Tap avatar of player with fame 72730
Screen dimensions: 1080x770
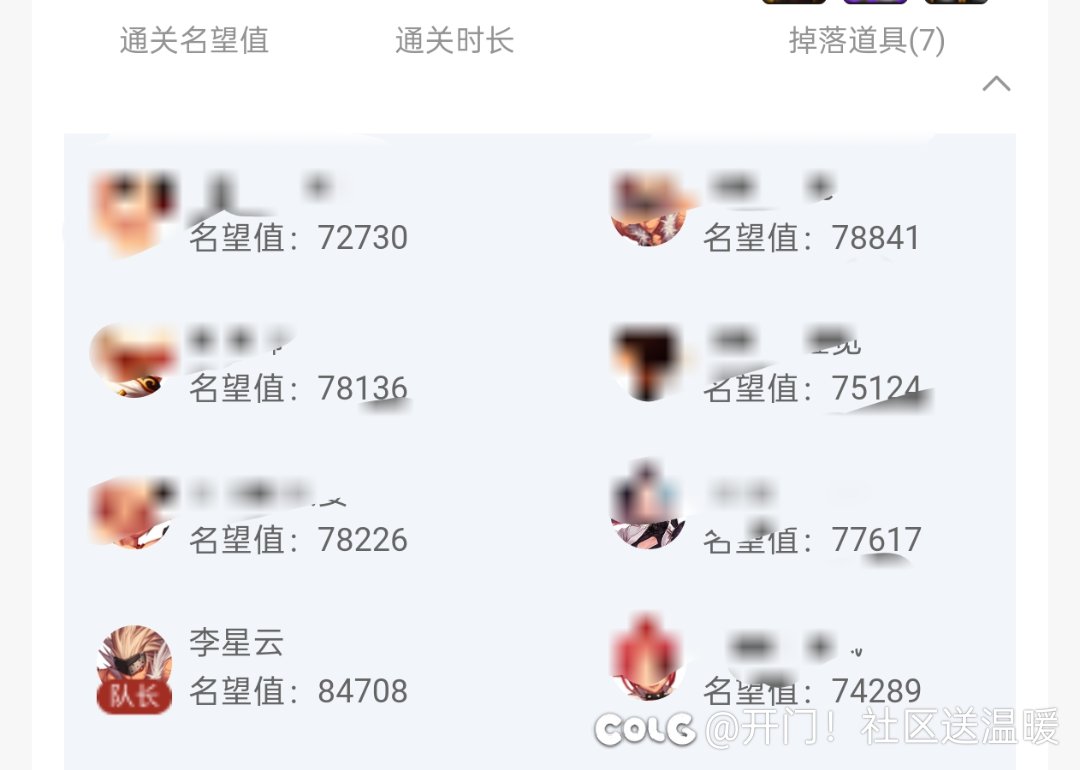pos(134,211)
